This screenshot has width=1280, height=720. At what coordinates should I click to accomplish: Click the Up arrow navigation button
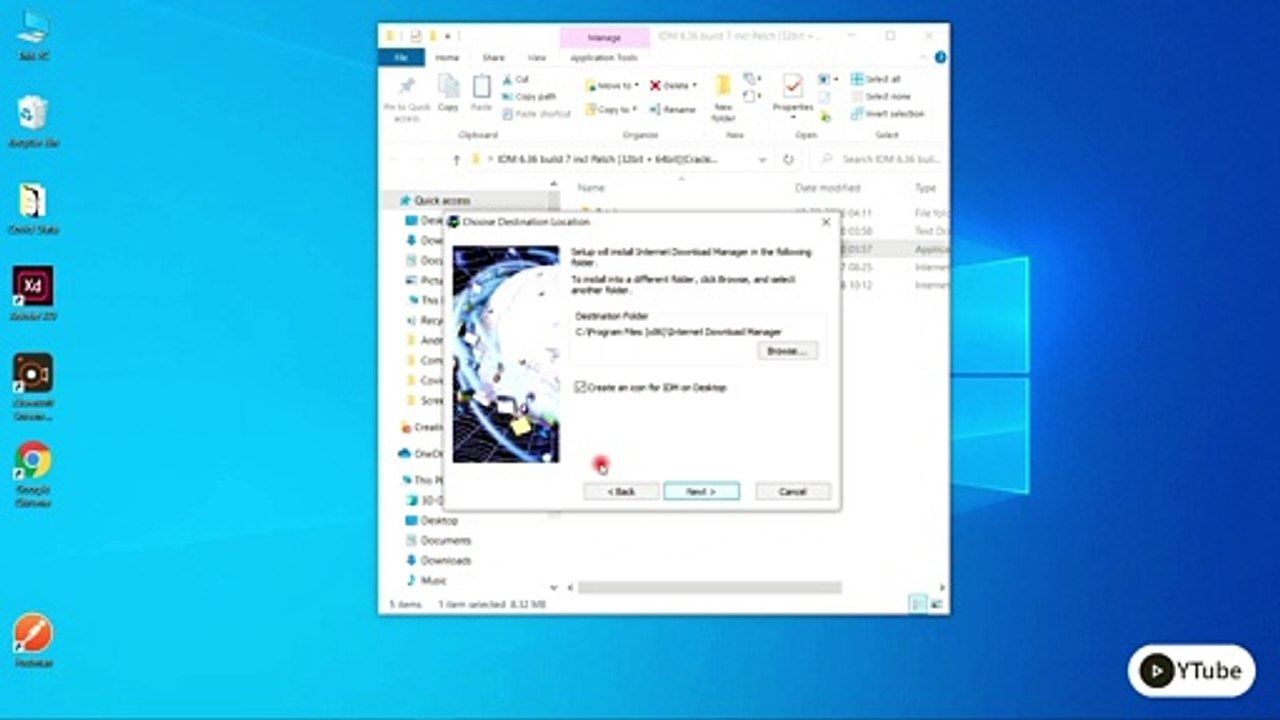[x=456, y=159]
